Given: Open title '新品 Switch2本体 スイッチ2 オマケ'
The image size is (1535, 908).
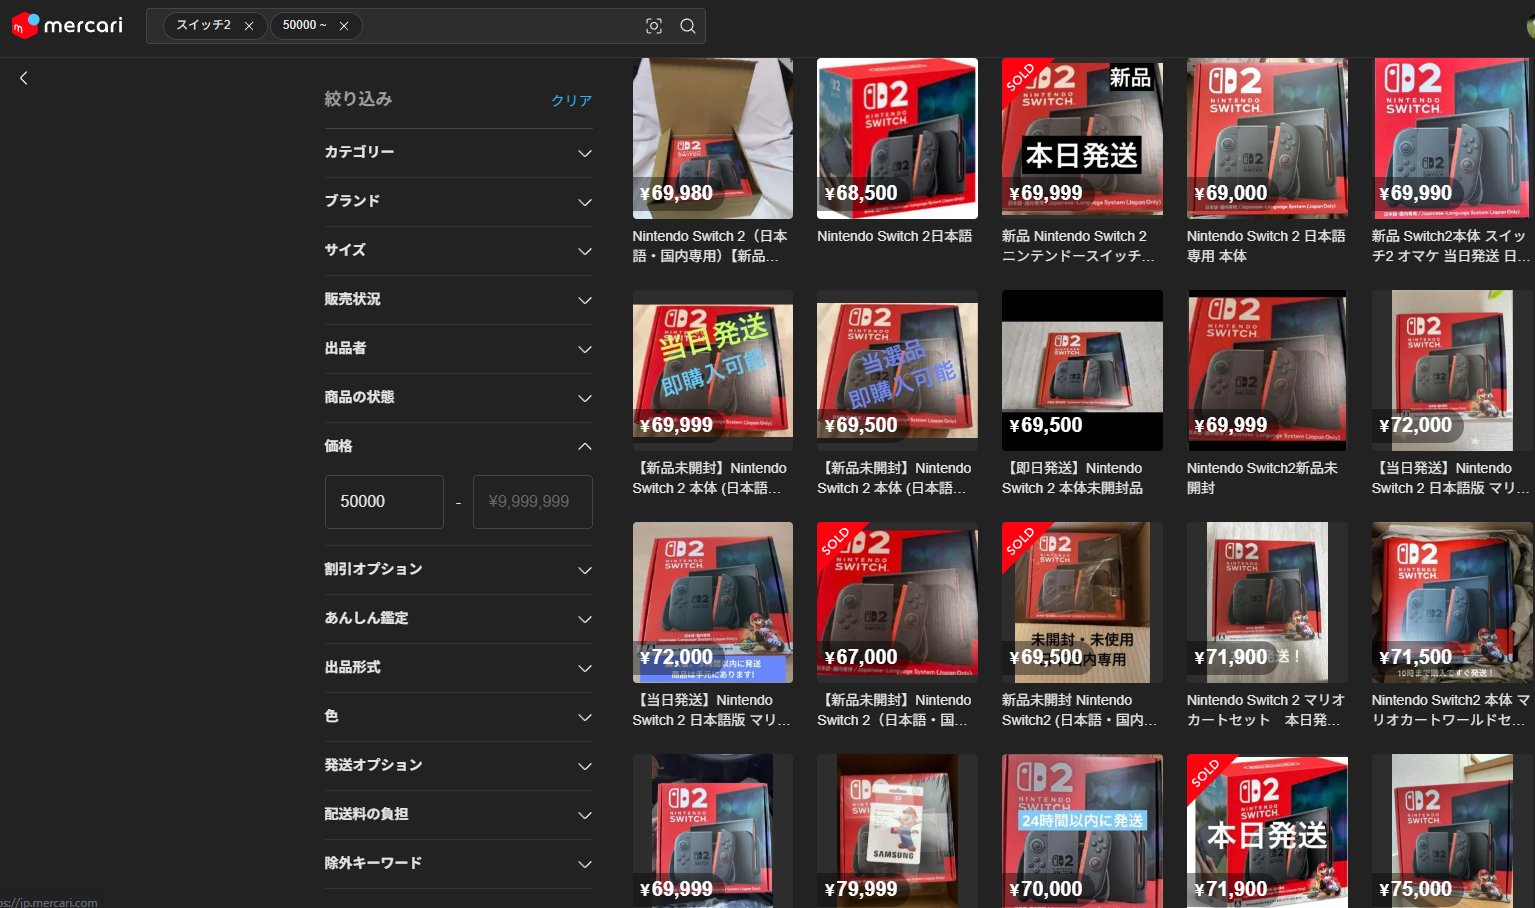Looking at the screenshot, I should 1451,246.
